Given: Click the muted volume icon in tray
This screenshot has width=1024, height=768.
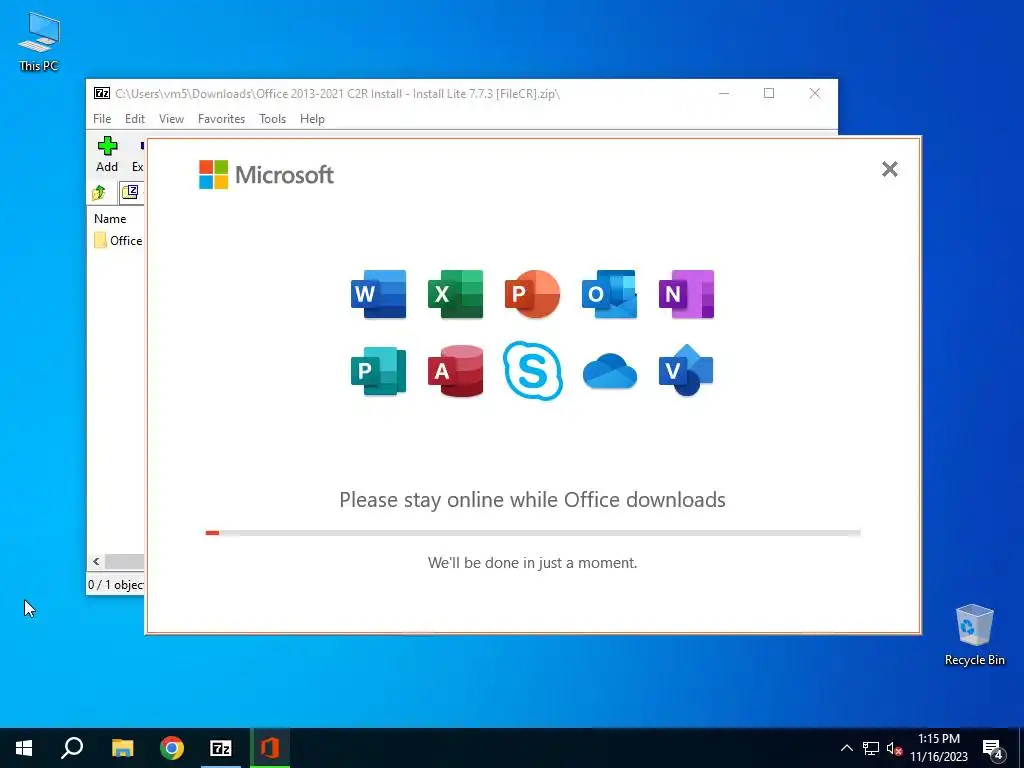Looking at the screenshot, I should pyautogui.click(x=894, y=748).
